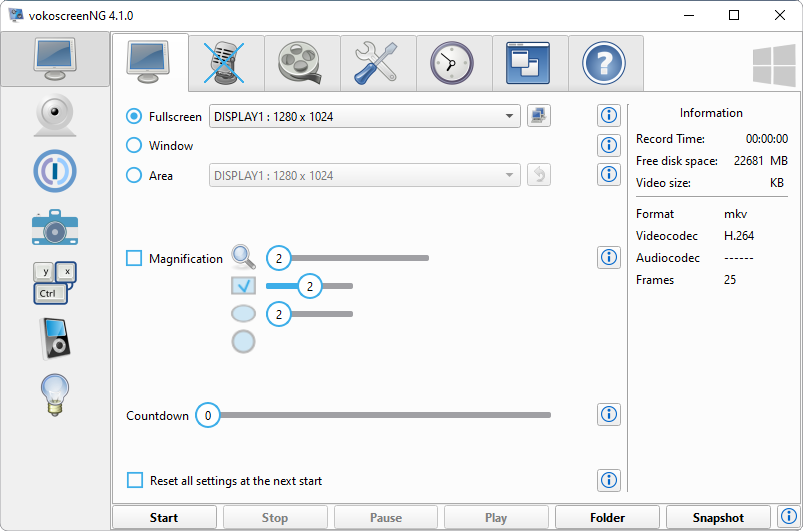Open the keyboard shortcuts sidebar icon
Screen dimensions: 803x531
point(55,283)
